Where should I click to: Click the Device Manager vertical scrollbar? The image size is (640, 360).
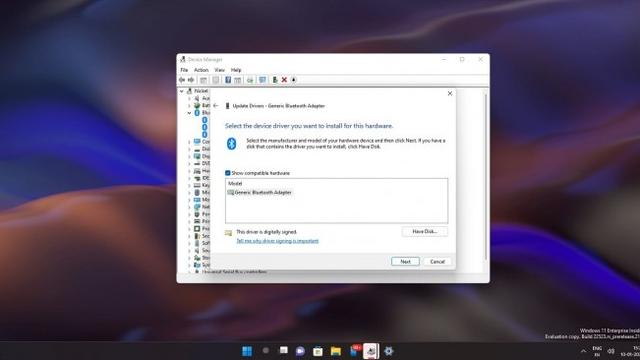(486, 177)
